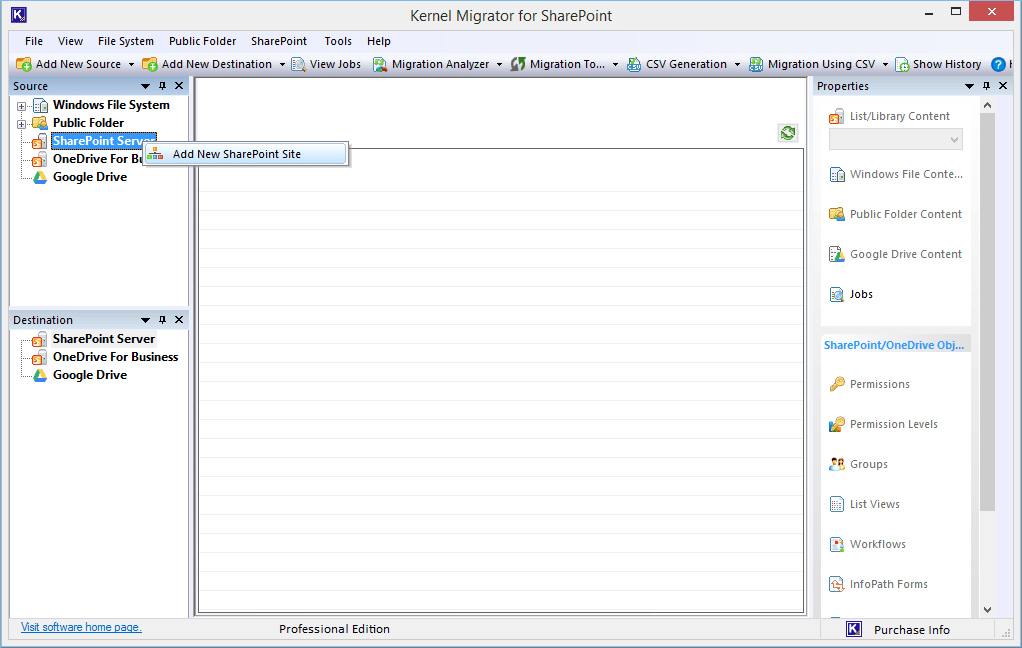Close the Source panel
This screenshot has height=648, width=1022.
click(x=179, y=86)
